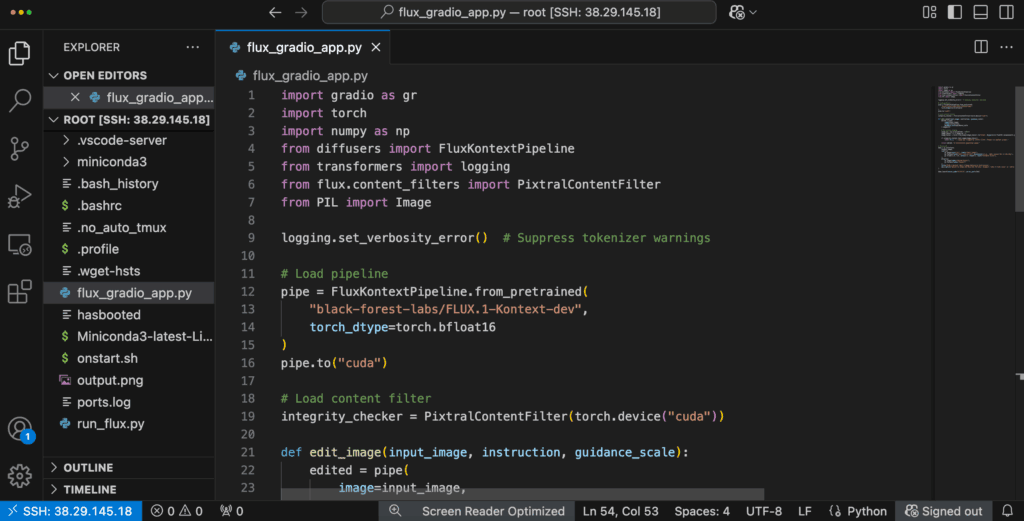Open the .bash_history file
The width and height of the screenshot is (1024, 521).
(129, 183)
